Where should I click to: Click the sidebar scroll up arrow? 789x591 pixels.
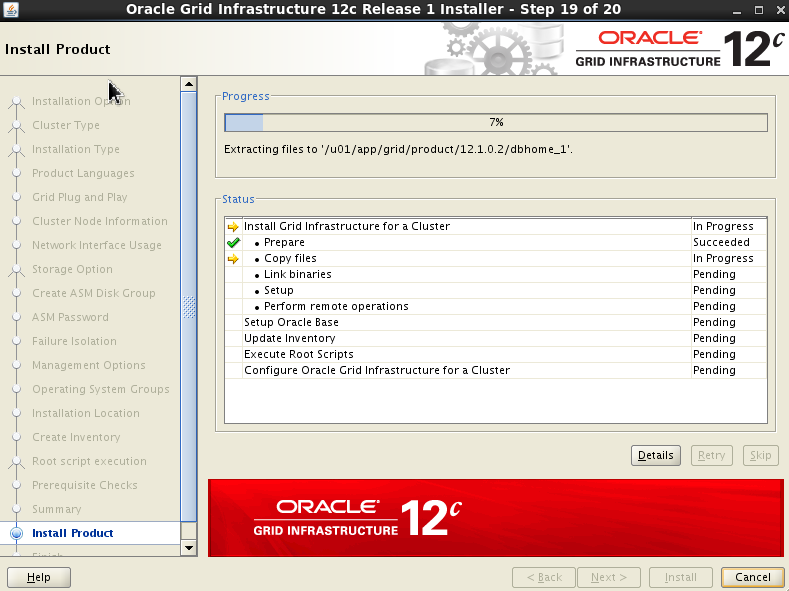189,84
